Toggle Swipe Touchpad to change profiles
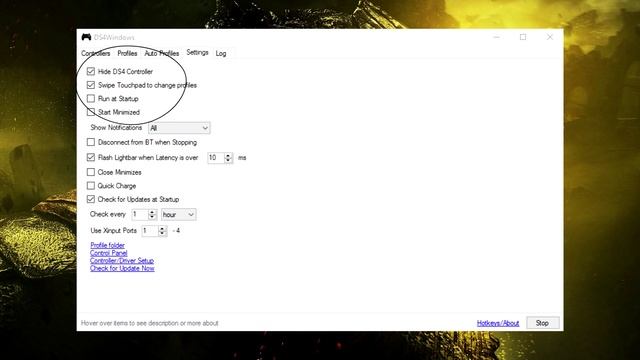Viewport: 640px width, 360px height. tap(91, 85)
